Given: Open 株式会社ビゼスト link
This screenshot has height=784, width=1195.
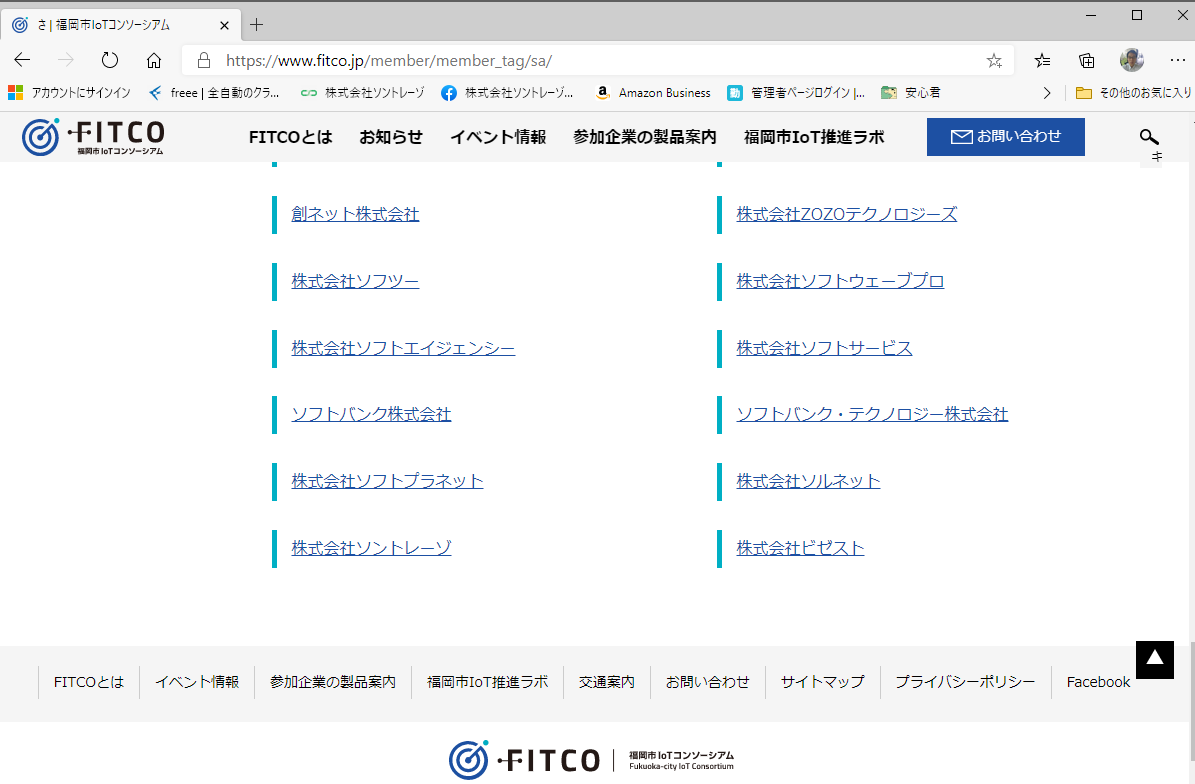Looking at the screenshot, I should coord(800,549).
